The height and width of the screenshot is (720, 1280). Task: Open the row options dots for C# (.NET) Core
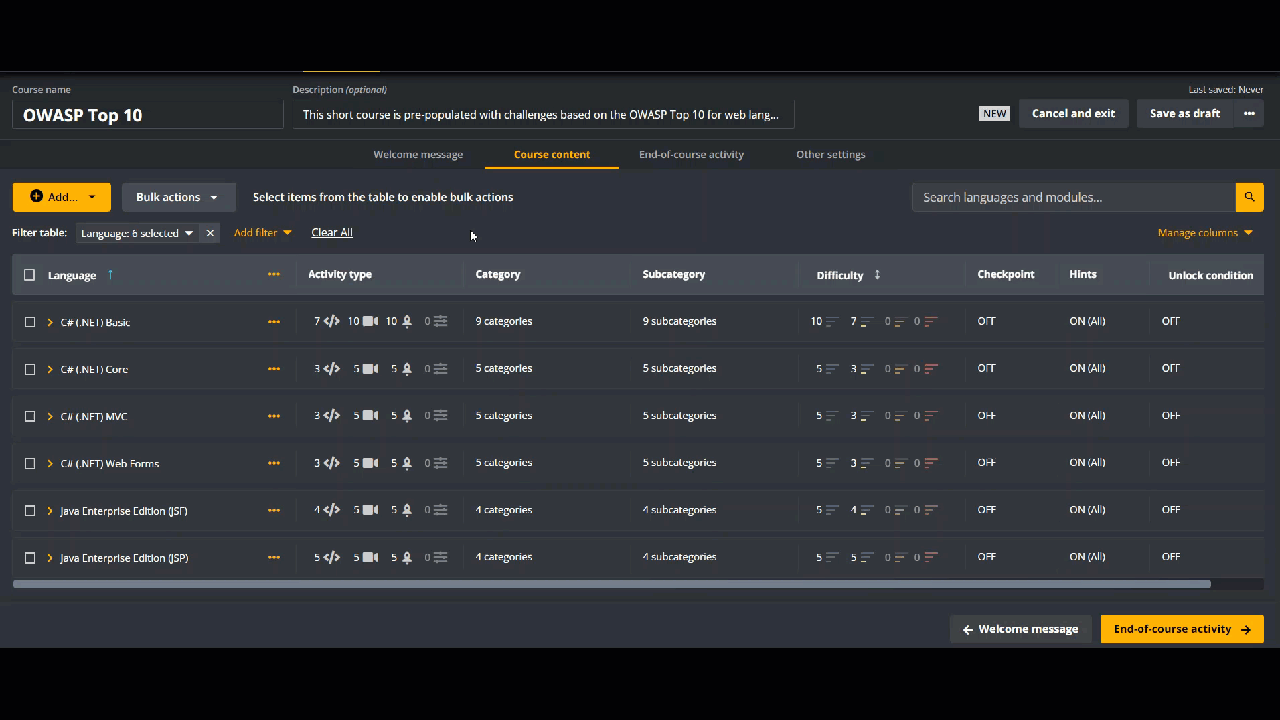(274, 369)
